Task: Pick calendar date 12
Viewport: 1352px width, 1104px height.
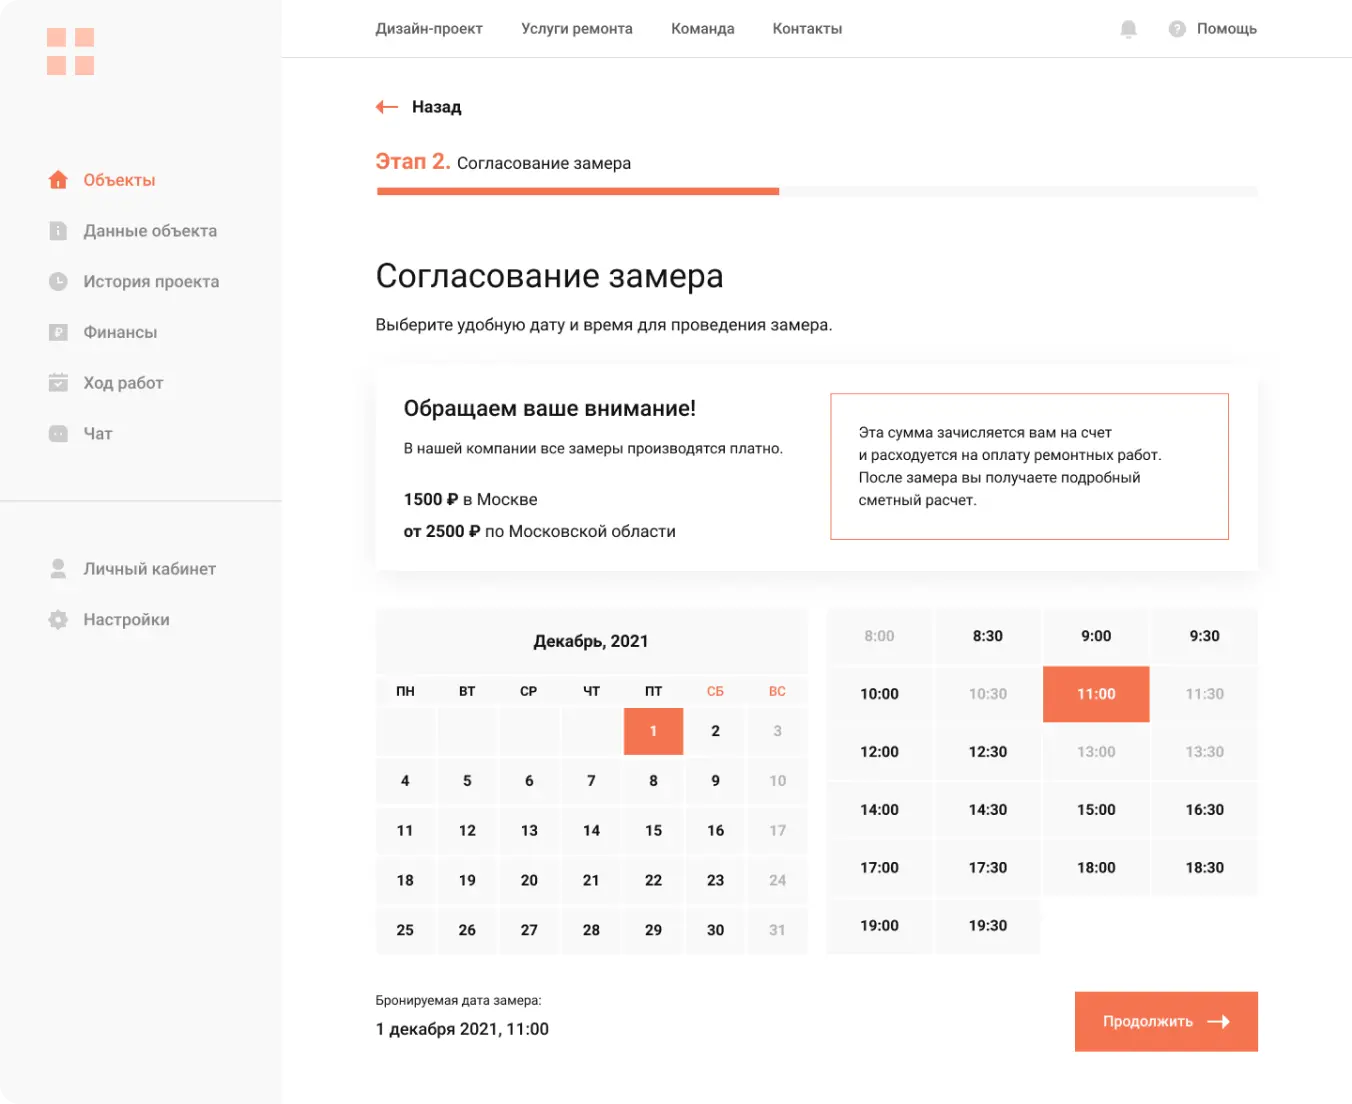Action: pyautogui.click(x=467, y=831)
